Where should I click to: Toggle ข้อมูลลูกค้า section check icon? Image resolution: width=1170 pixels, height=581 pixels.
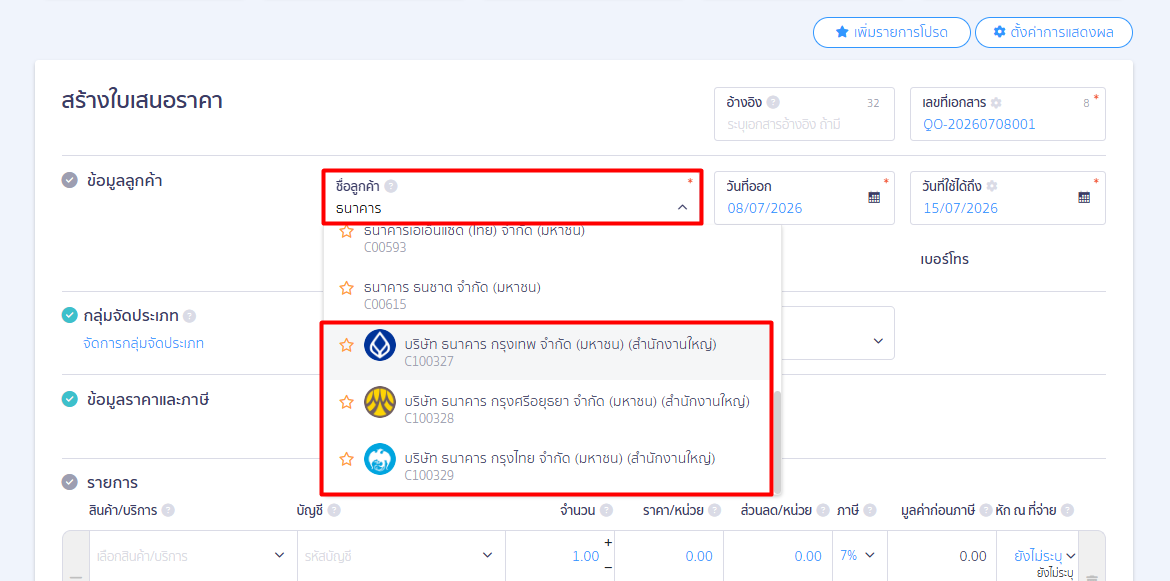coord(69,180)
